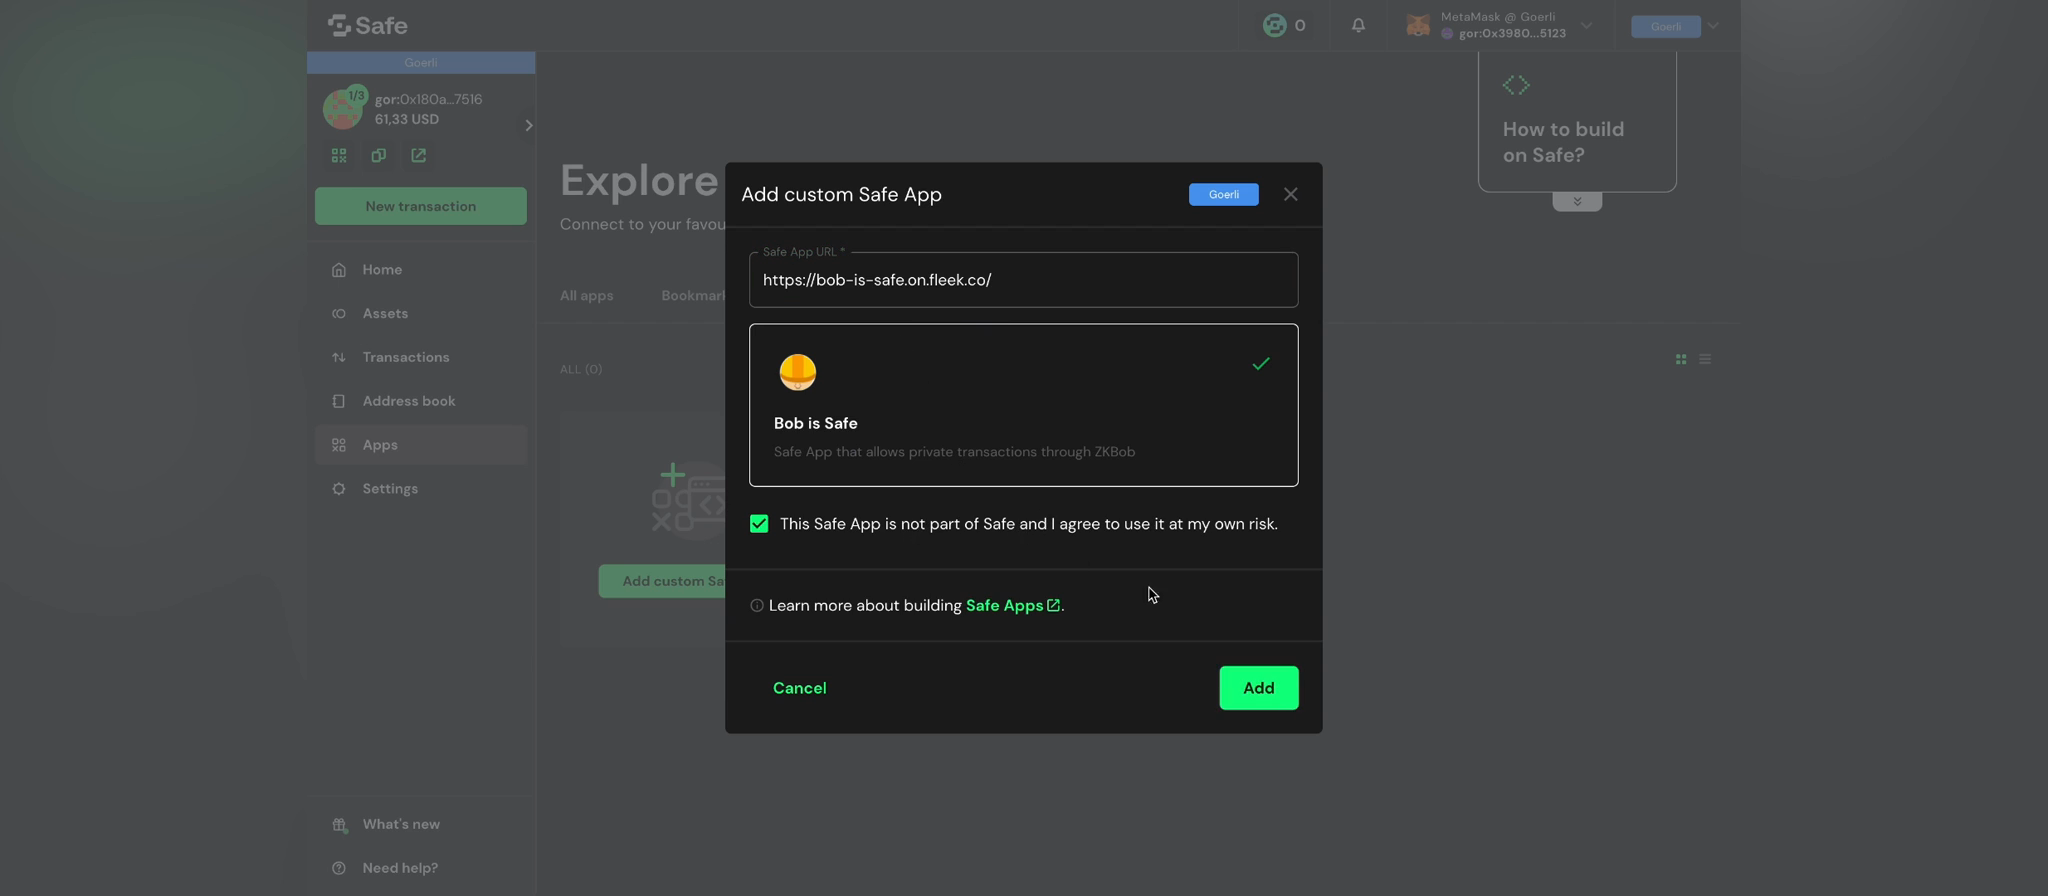Viewport: 2048px width, 896px height.
Task: Open Assets in the sidebar
Action: (420, 314)
